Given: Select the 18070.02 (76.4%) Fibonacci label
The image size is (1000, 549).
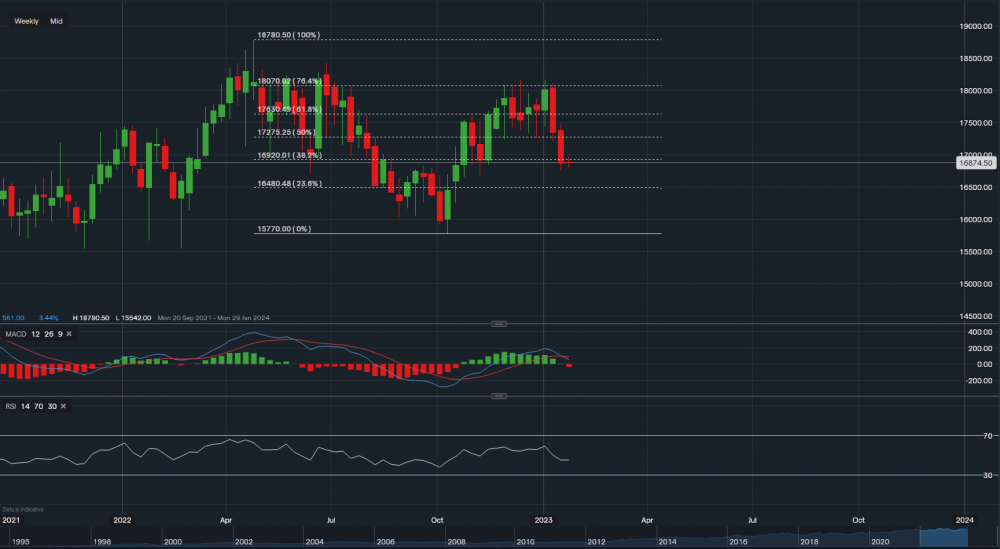Looking at the screenshot, I should (289, 81).
